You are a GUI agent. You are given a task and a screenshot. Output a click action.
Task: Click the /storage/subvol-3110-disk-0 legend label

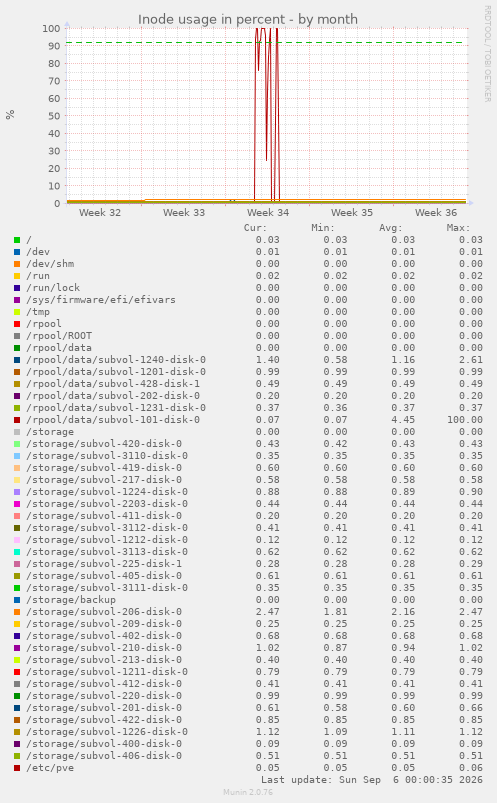pyautogui.click(x=107, y=456)
